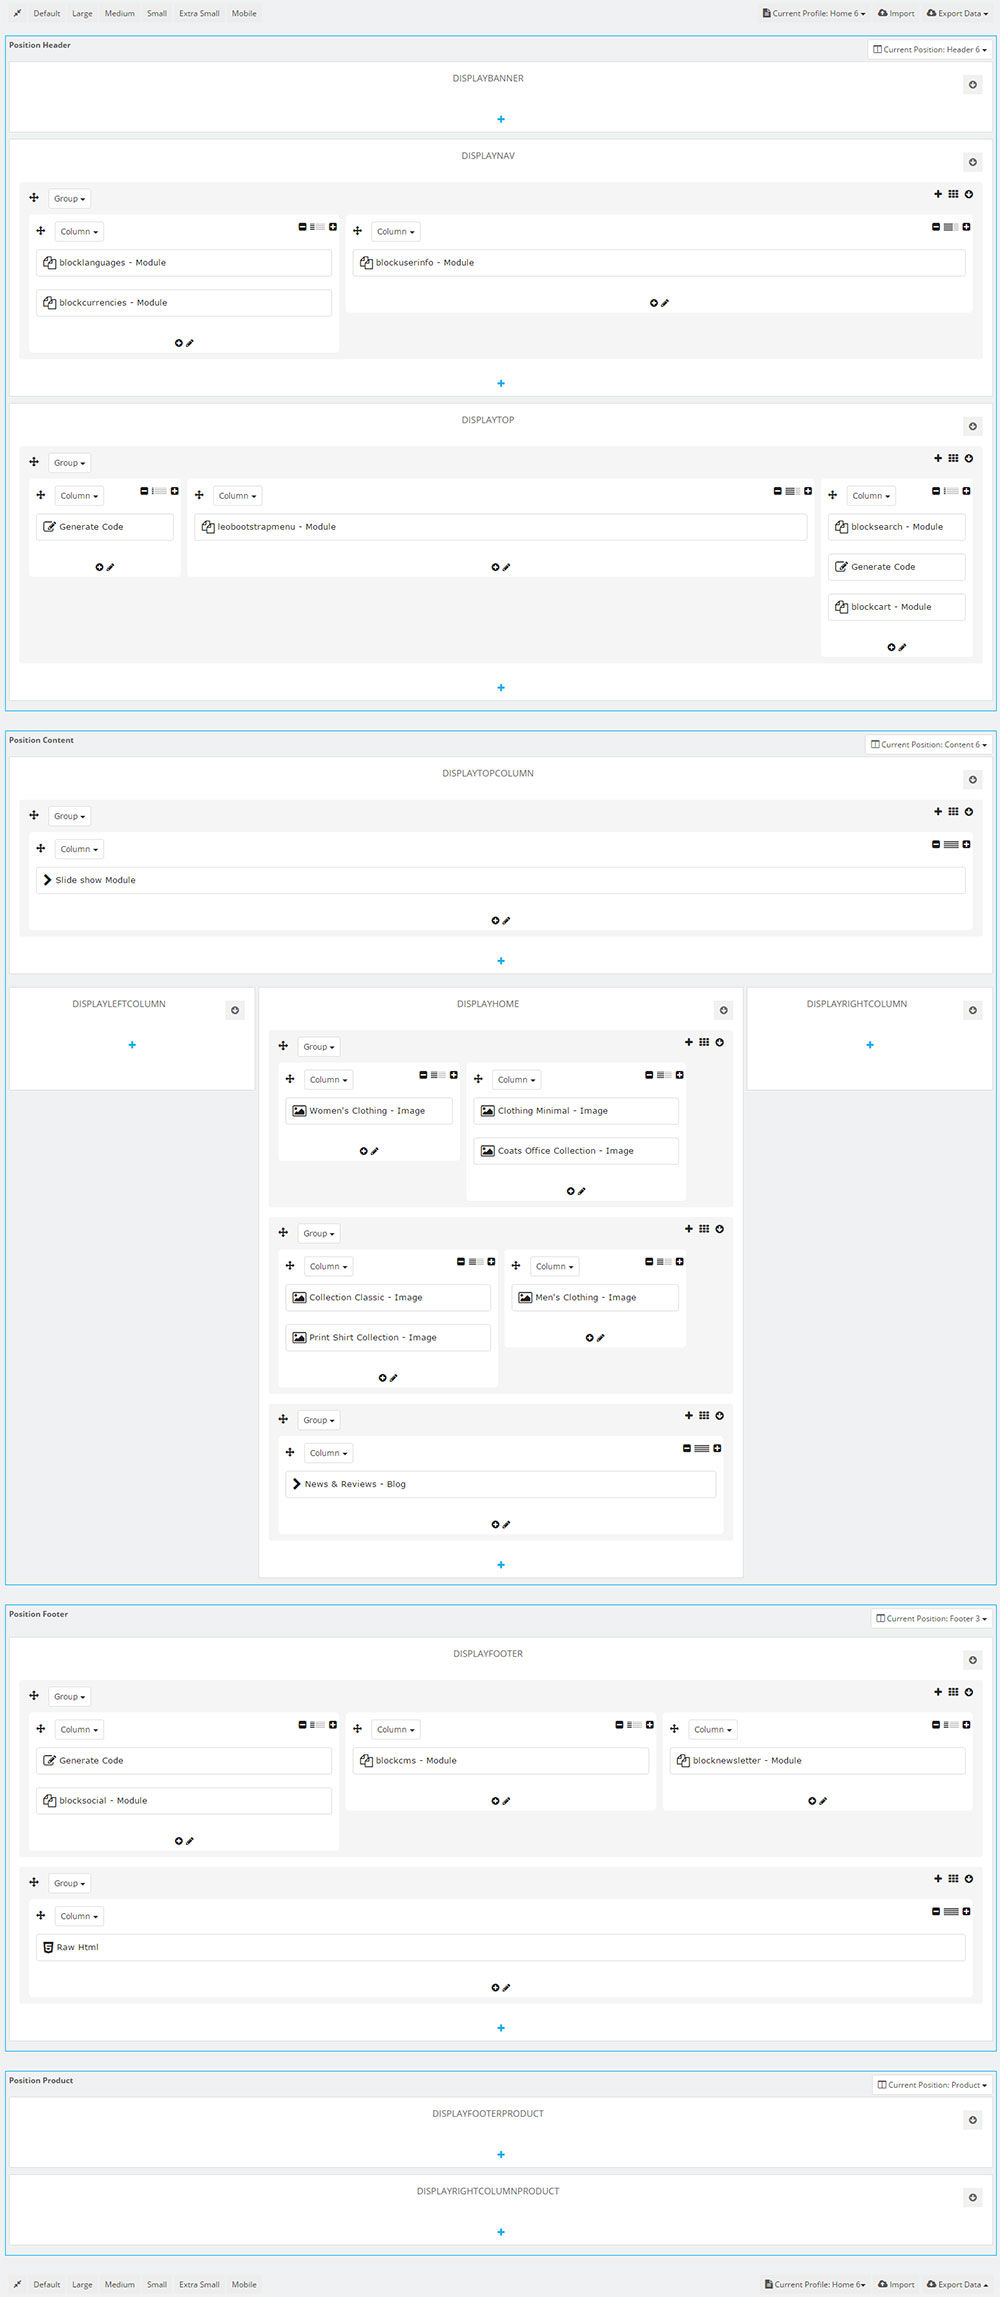Click Import in the bottom toolbar

click(x=896, y=2284)
